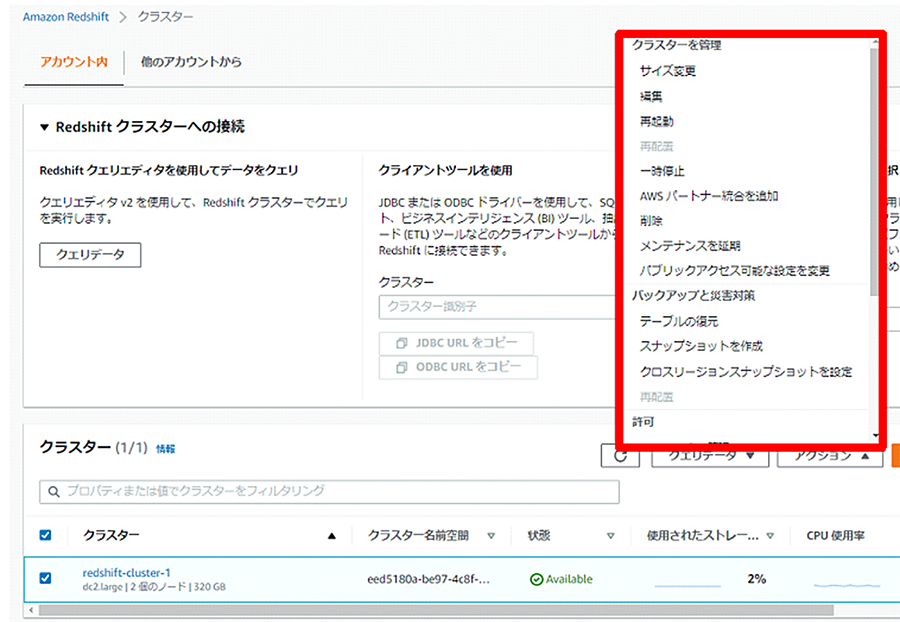
Task: Click the cluster filter search field
Action: click(x=329, y=492)
